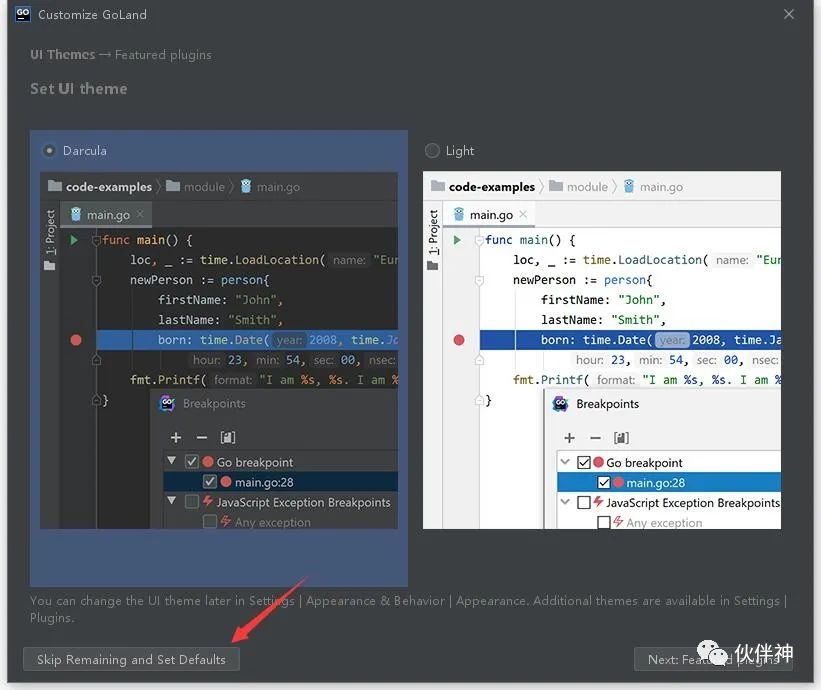
Task: Click add breakpoint plus in Light preview
Action: (570, 438)
